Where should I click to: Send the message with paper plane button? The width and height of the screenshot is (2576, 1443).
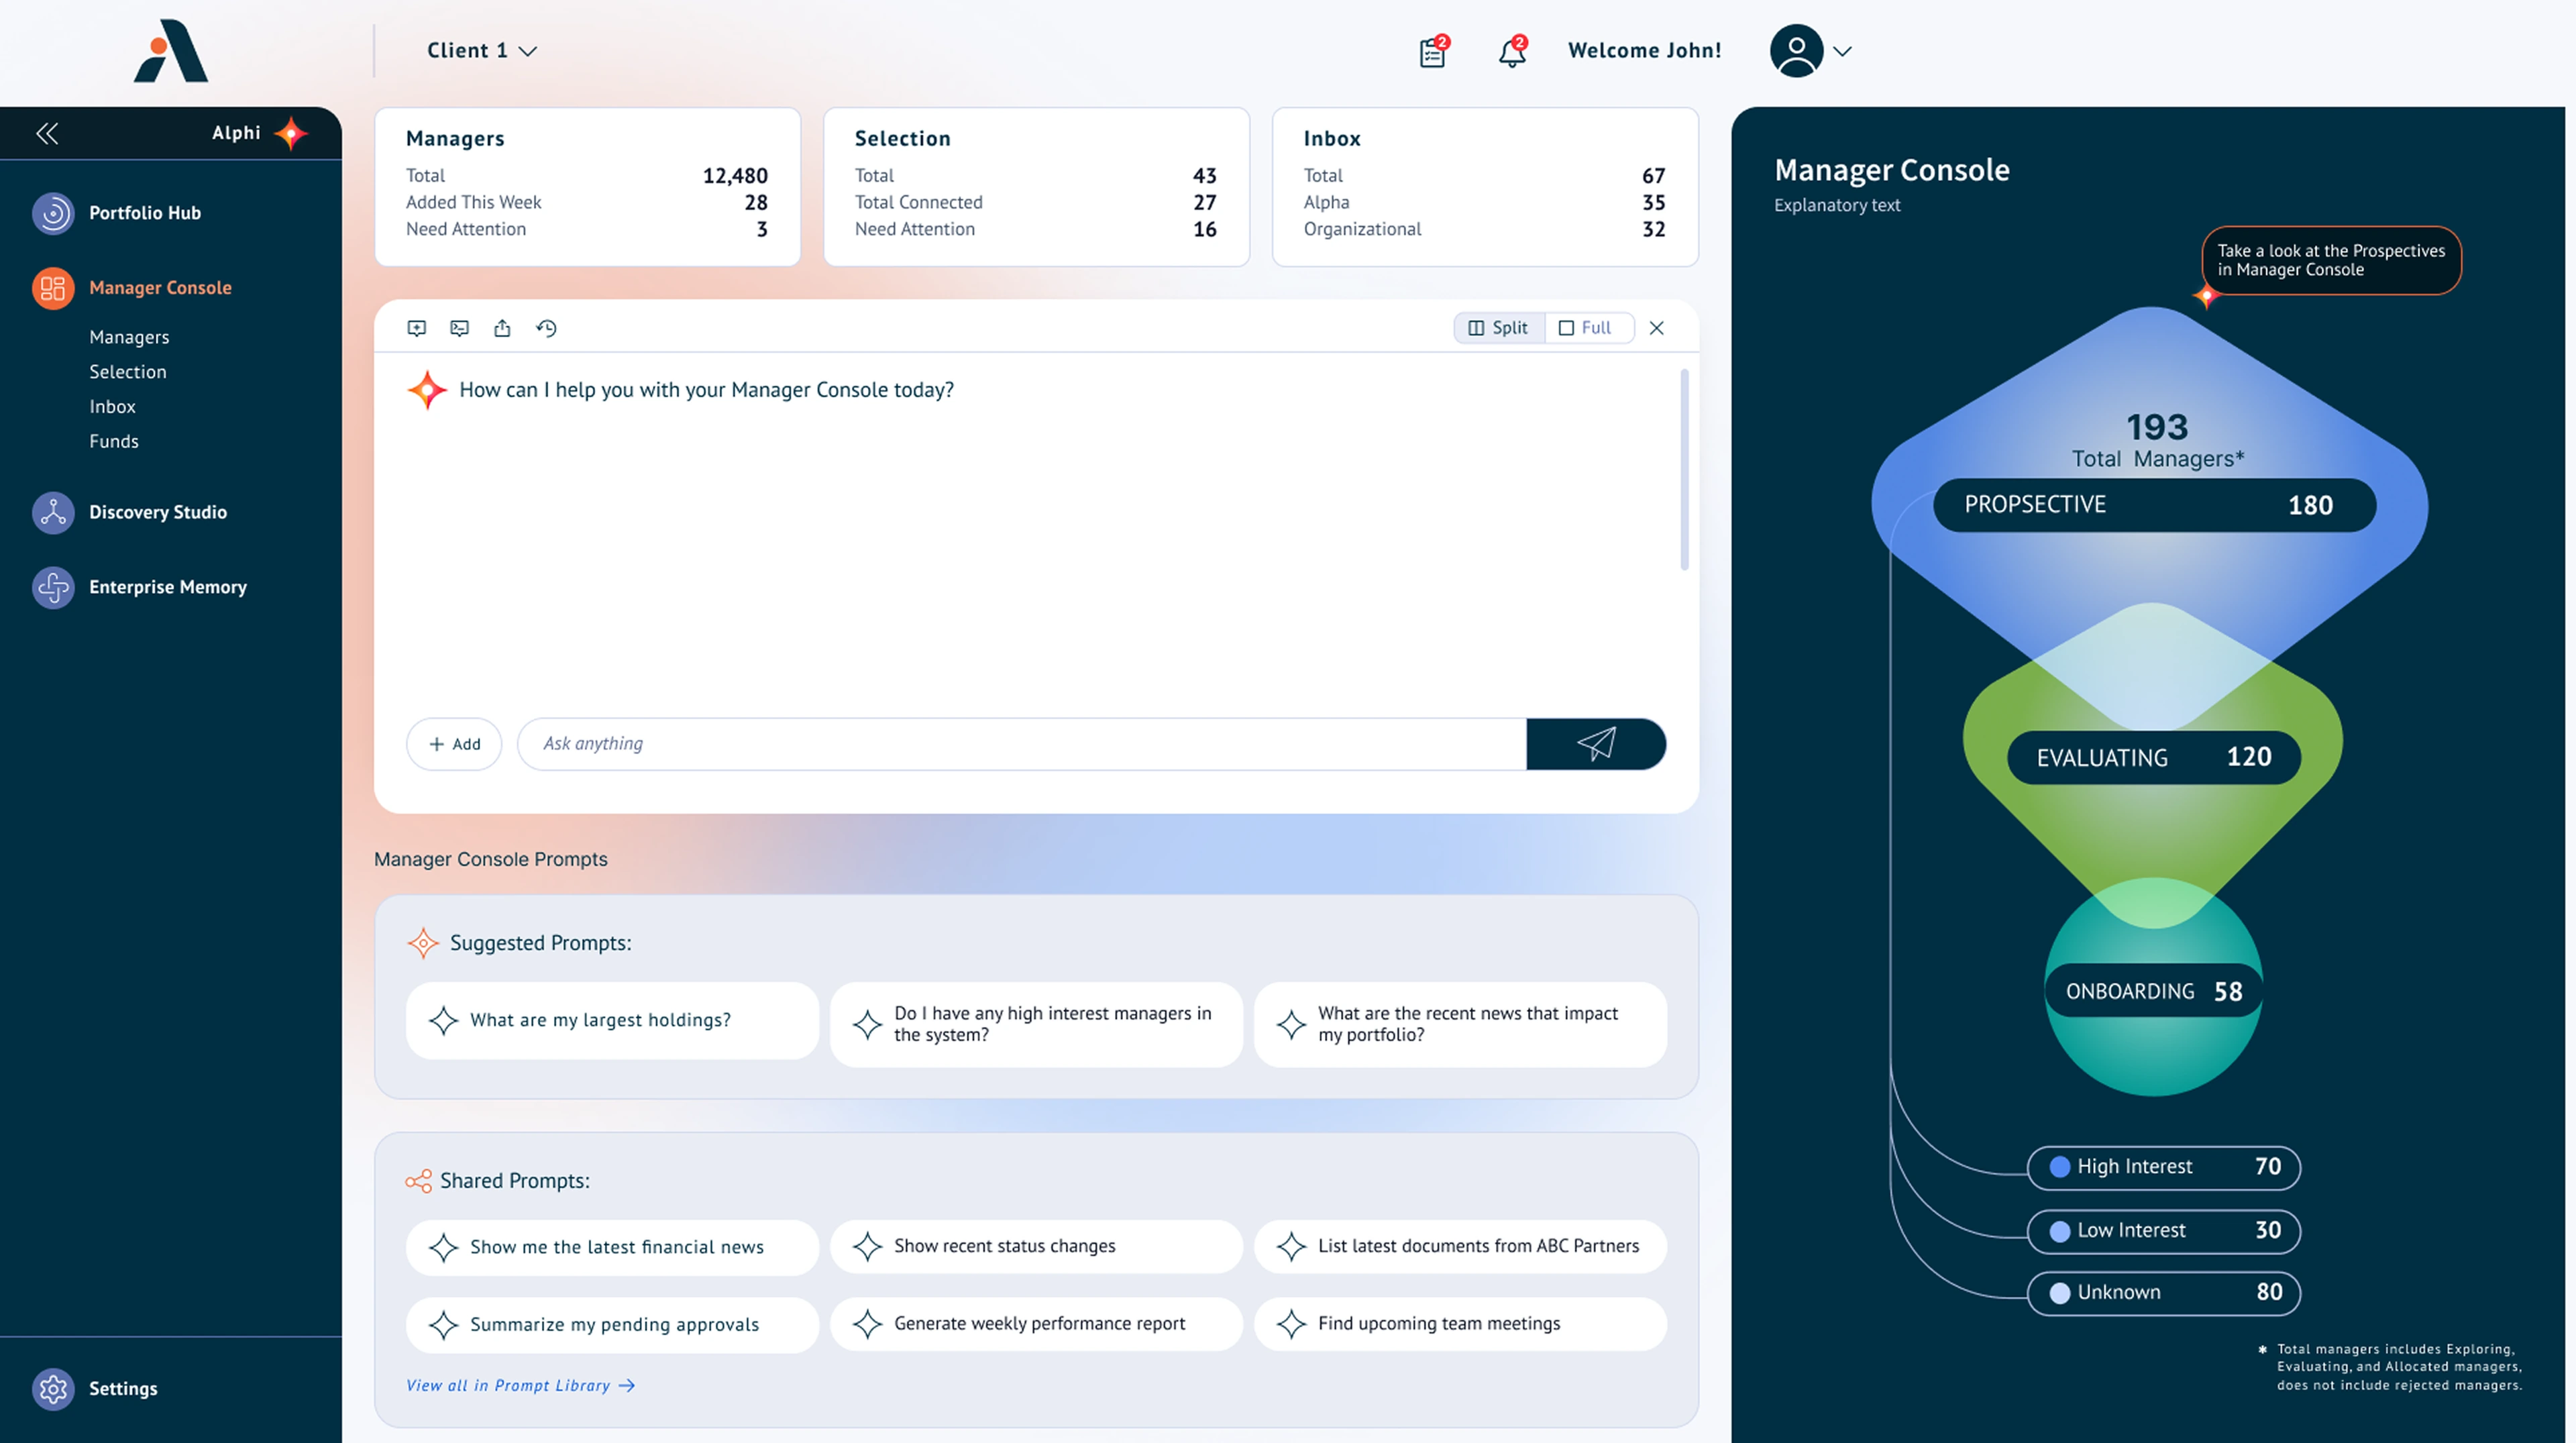tap(1596, 744)
